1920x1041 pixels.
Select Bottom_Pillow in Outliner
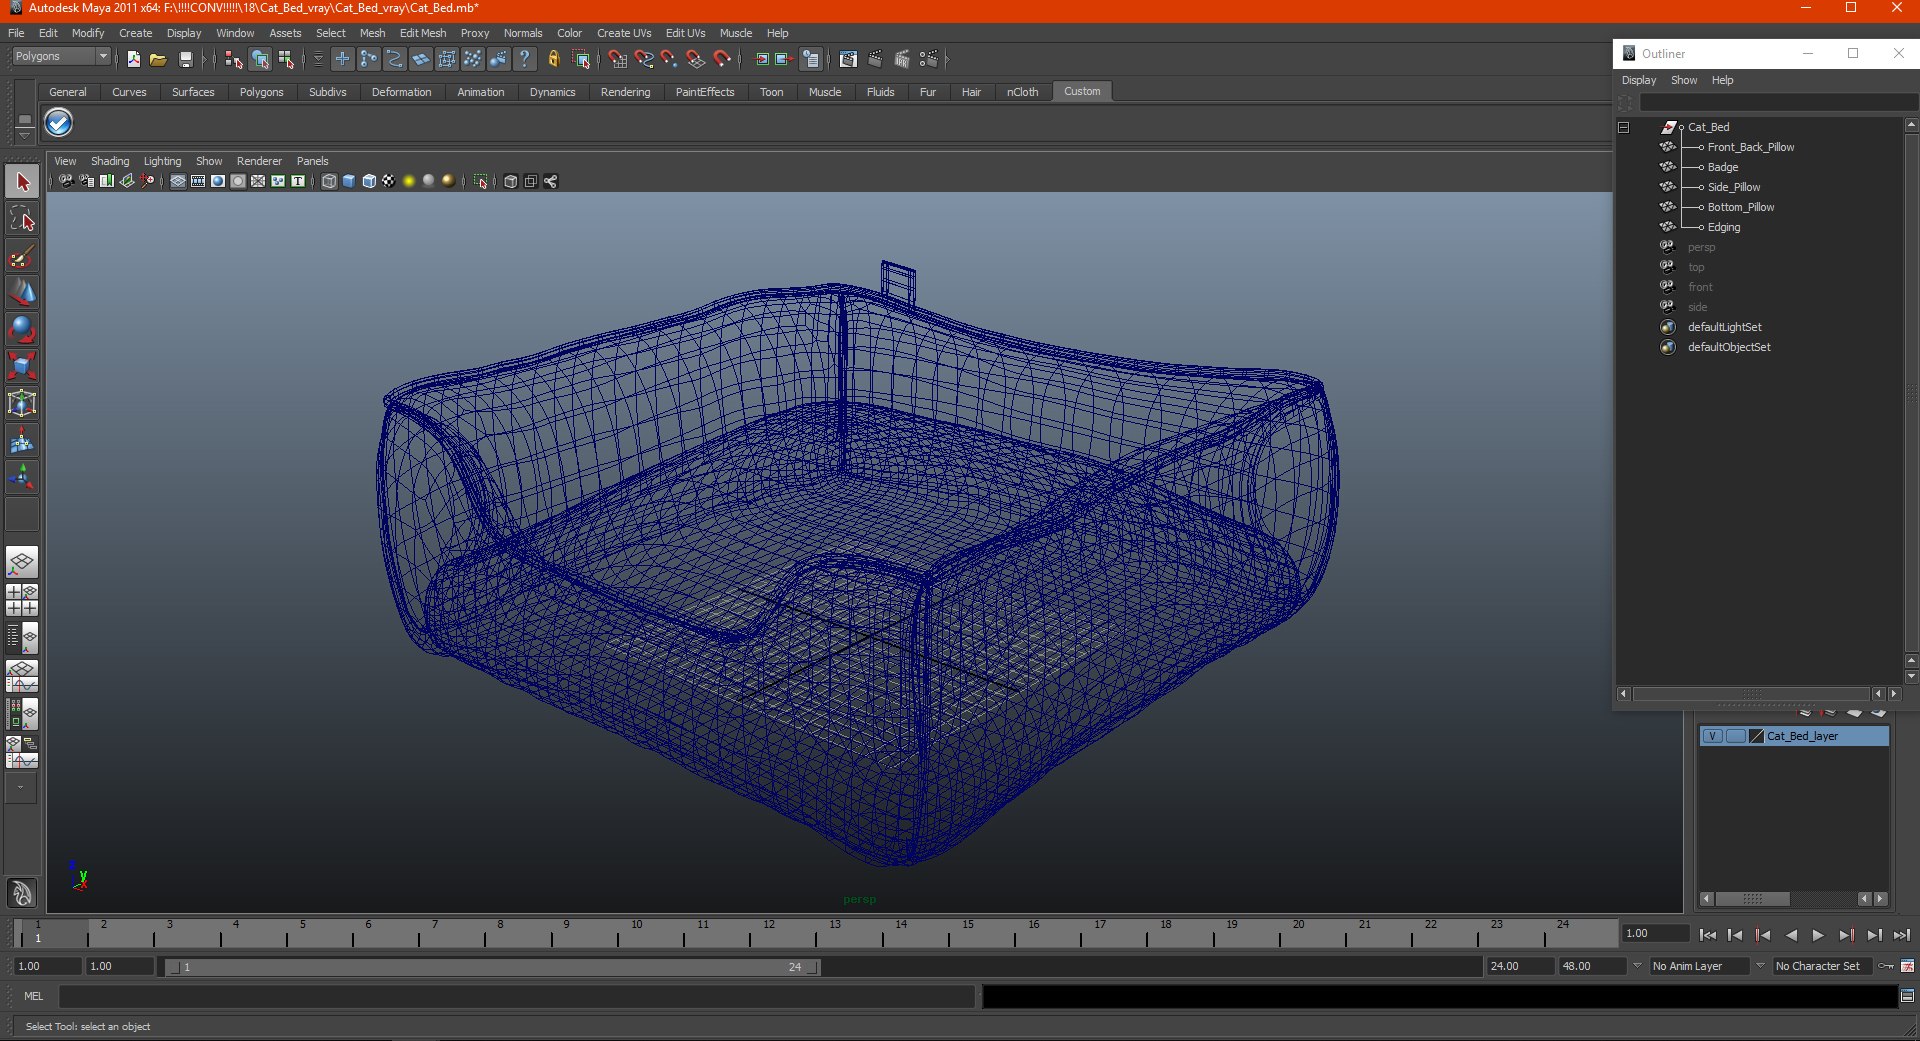point(1741,207)
